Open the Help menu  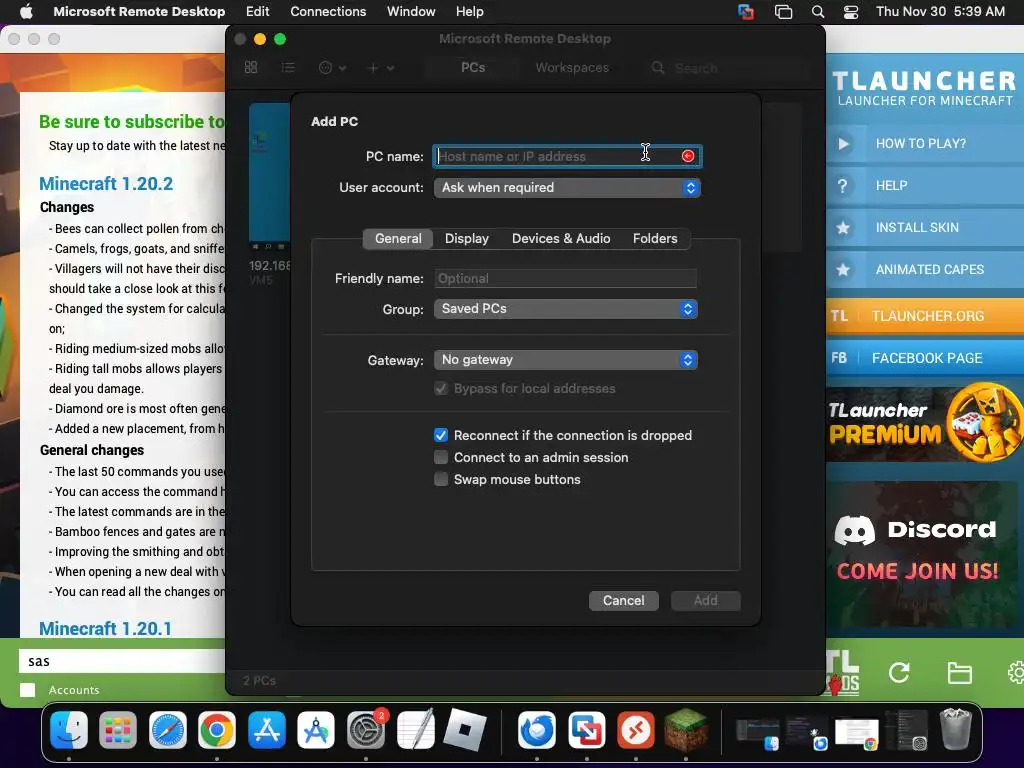click(470, 11)
